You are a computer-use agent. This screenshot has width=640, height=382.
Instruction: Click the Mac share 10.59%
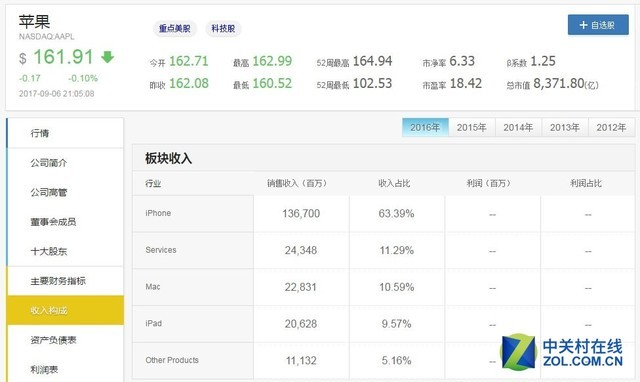click(x=397, y=287)
